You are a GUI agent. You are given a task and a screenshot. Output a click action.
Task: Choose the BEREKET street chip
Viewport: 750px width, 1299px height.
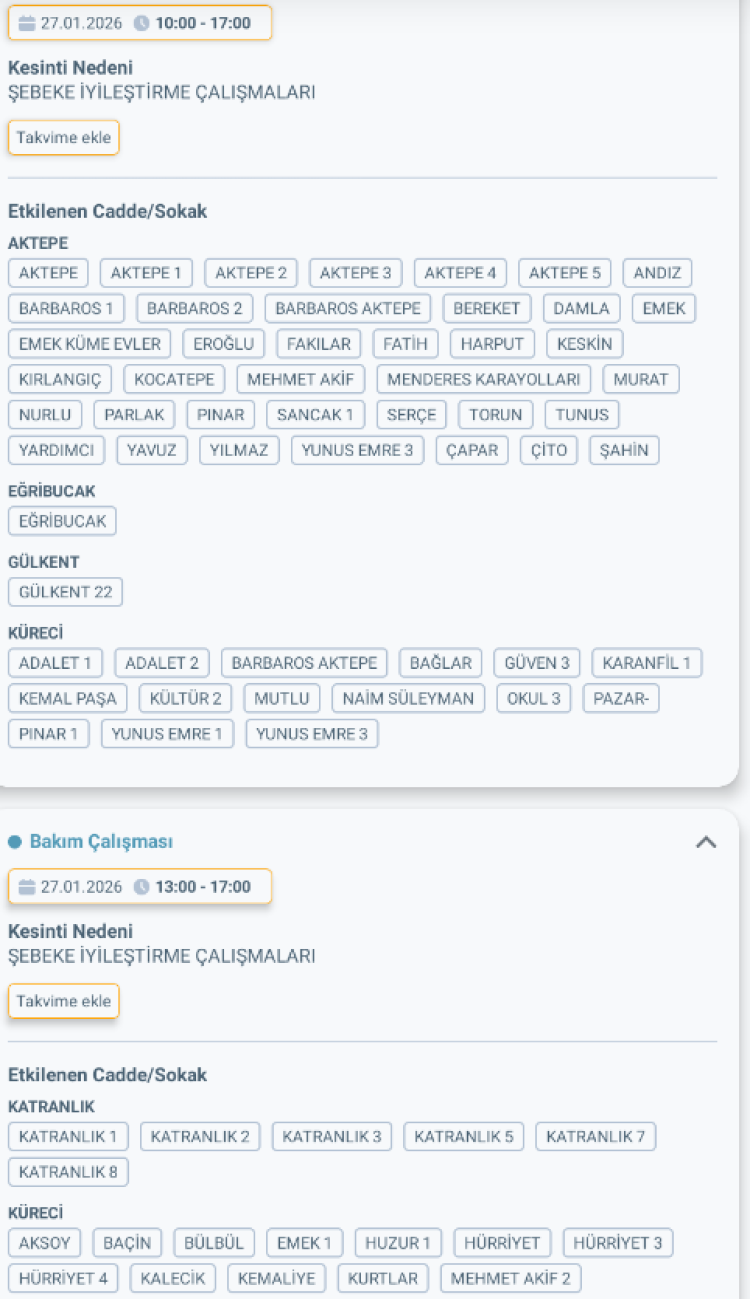[x=487, y=308]
